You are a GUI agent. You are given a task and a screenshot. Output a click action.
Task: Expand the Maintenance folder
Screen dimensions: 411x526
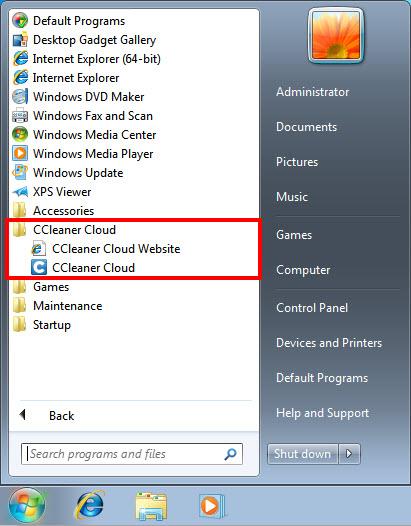point(57,306)
